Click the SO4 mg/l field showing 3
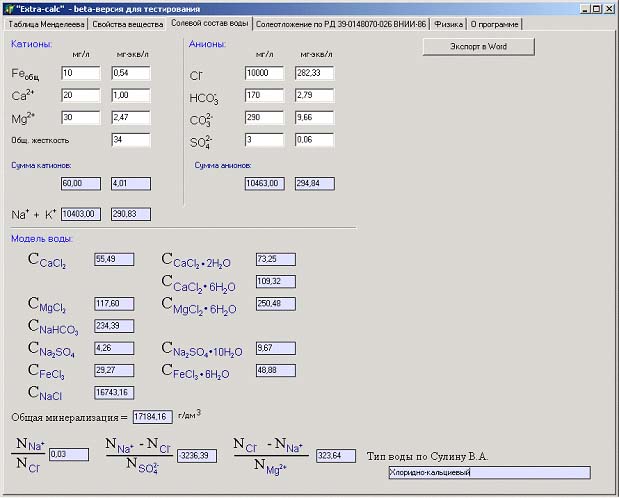Screen dimensions: 619x498 (x=265, y=140)
